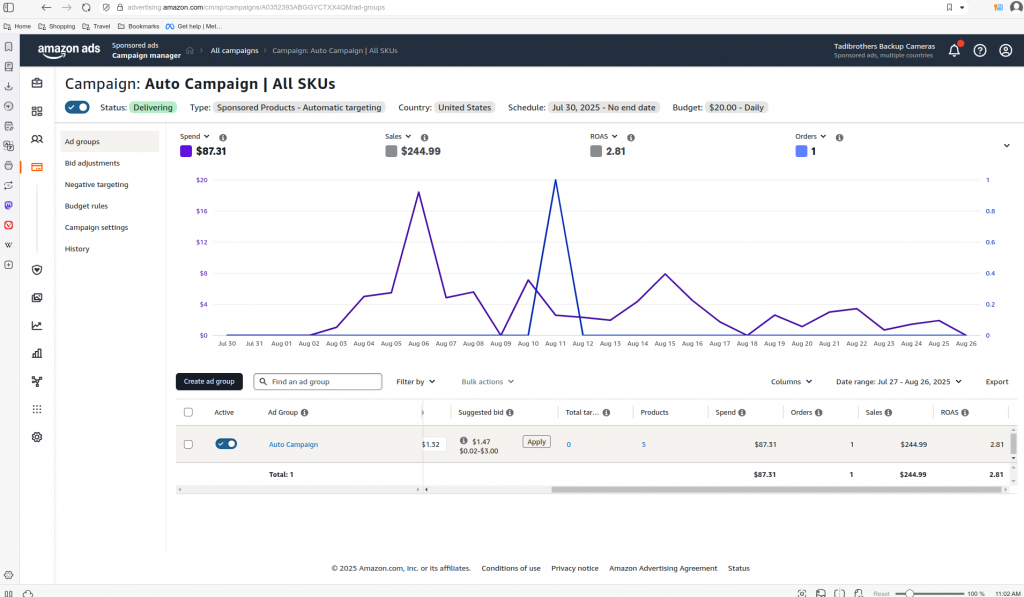1024x597 pixels.
Task: Export the ad group table
Action: pyautogui.click(x=997, y=381)
